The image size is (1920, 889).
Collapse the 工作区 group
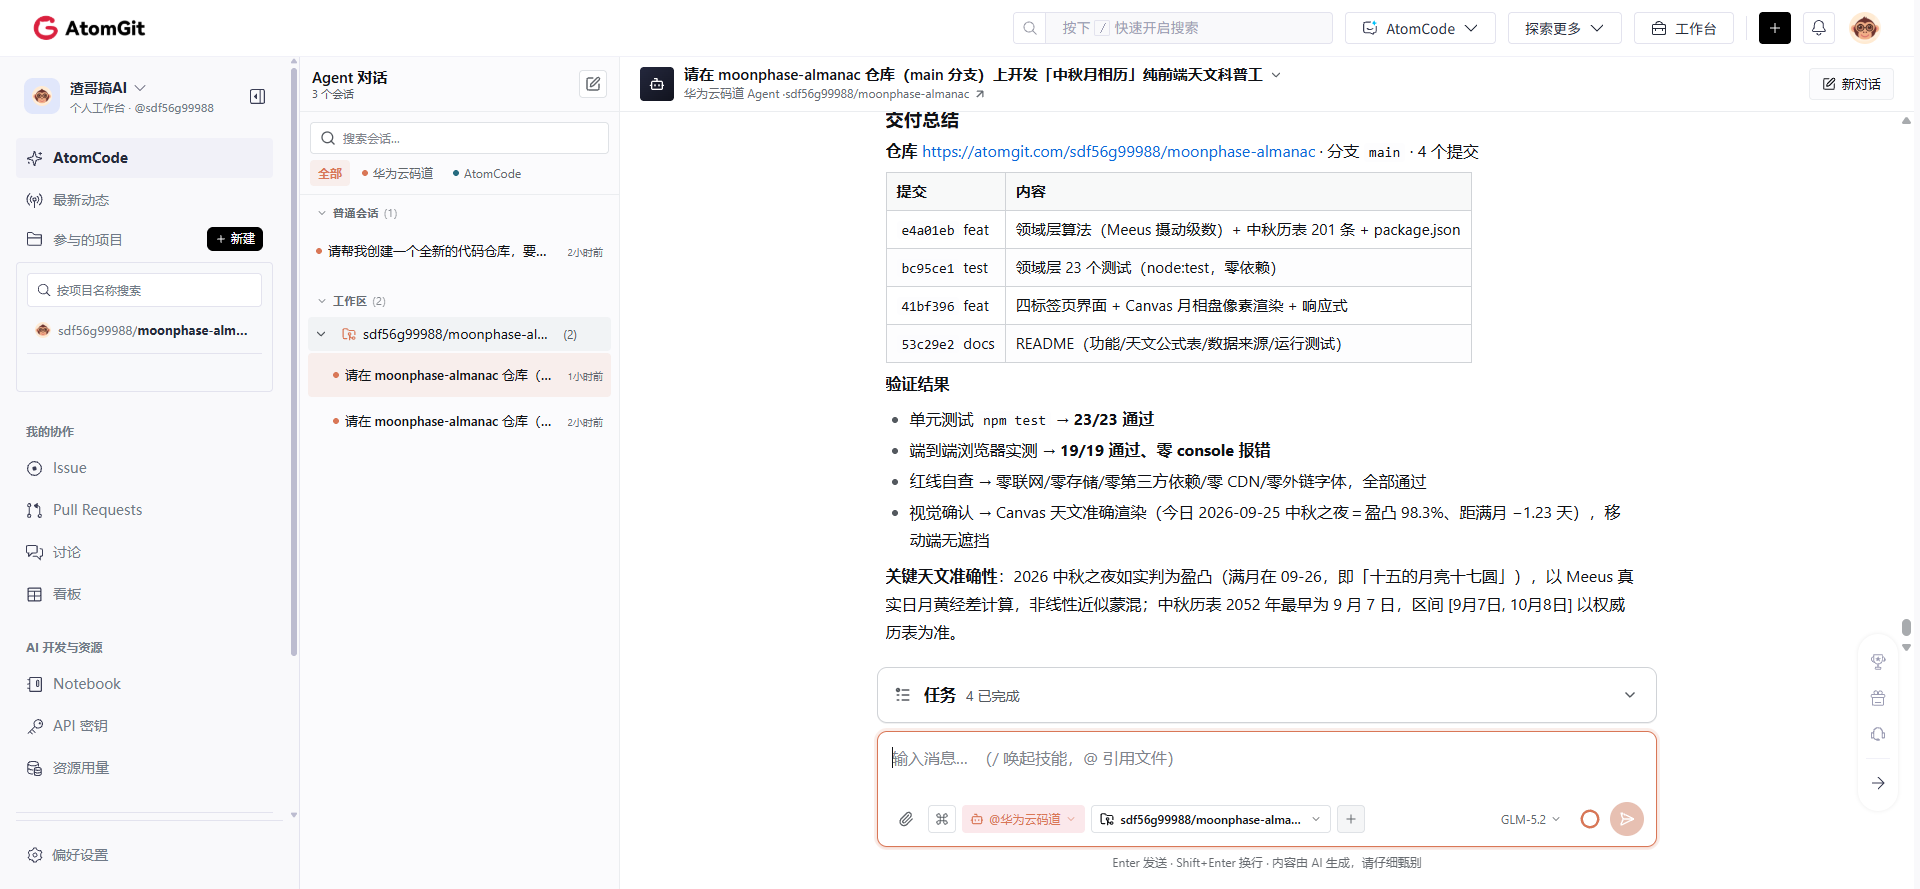coord(322,301)
